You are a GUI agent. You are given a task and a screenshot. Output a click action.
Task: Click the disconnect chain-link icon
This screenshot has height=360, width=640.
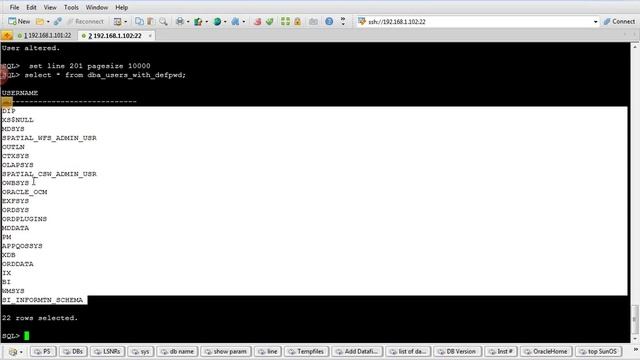tap(58, 21)
